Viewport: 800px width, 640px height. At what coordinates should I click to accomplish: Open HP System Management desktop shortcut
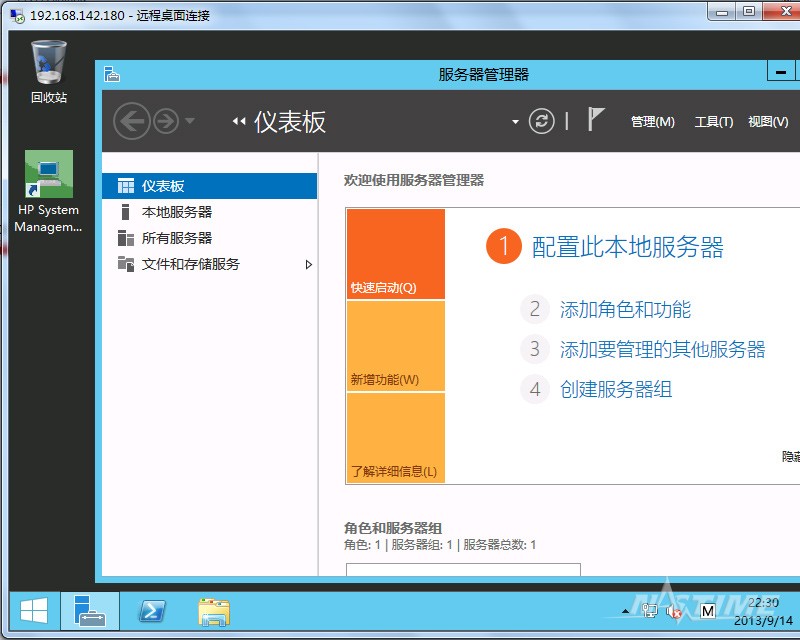(x=49, y=191)
